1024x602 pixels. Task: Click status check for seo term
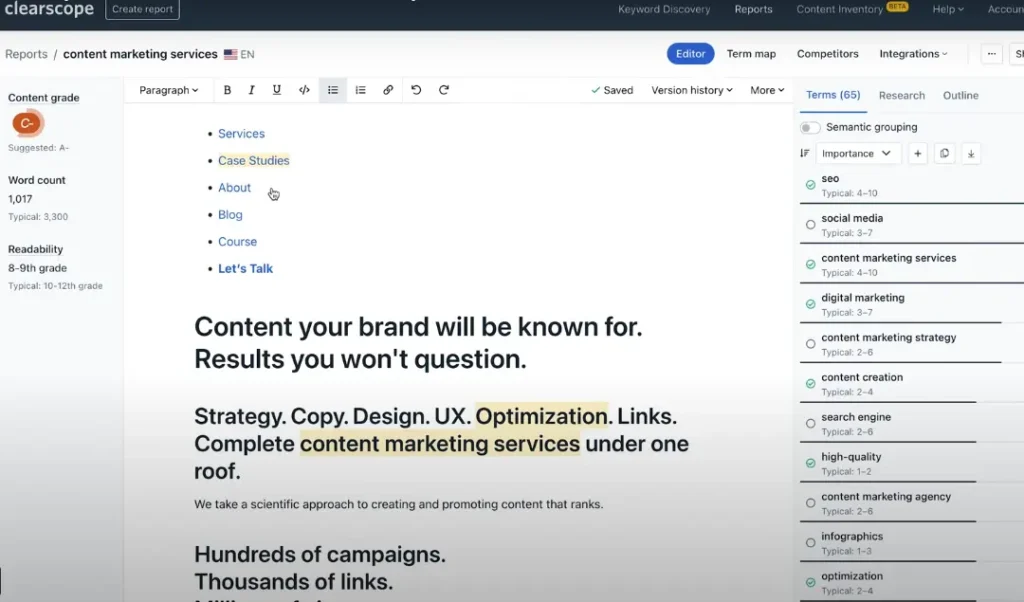click(x=810, y=185)
